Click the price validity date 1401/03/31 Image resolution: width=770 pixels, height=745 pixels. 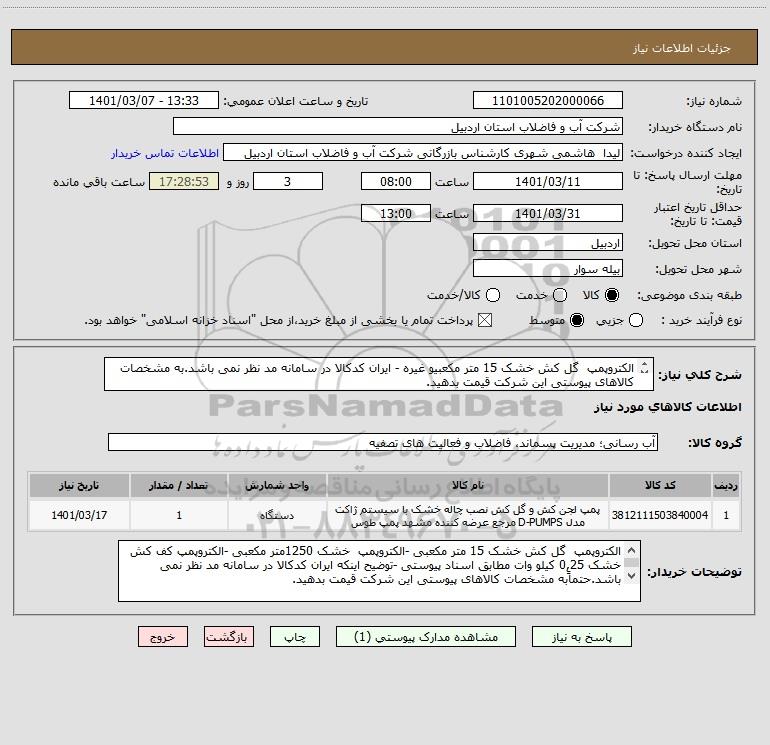(548, 213)
